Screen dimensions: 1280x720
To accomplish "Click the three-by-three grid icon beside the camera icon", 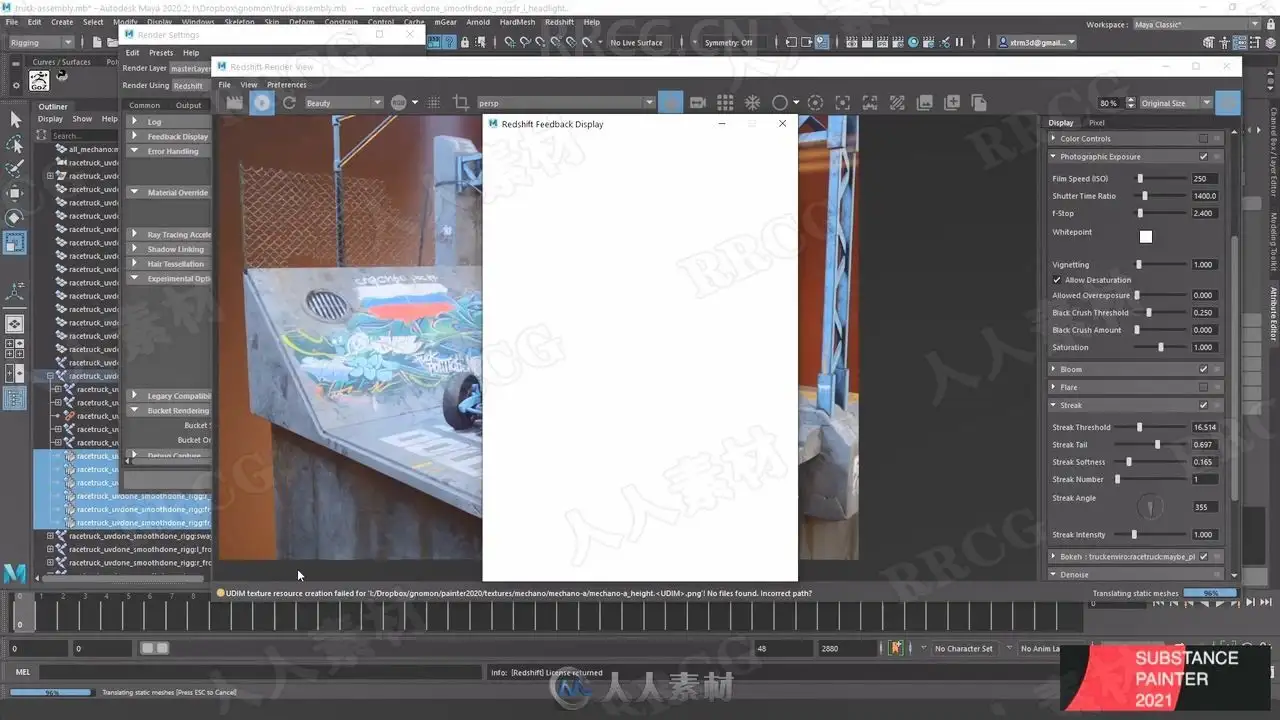I will pos(725,102).
